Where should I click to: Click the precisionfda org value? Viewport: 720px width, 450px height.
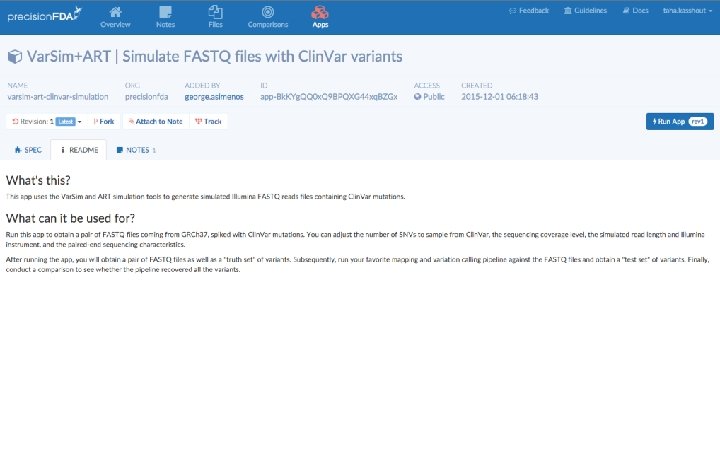pos(146,96)
